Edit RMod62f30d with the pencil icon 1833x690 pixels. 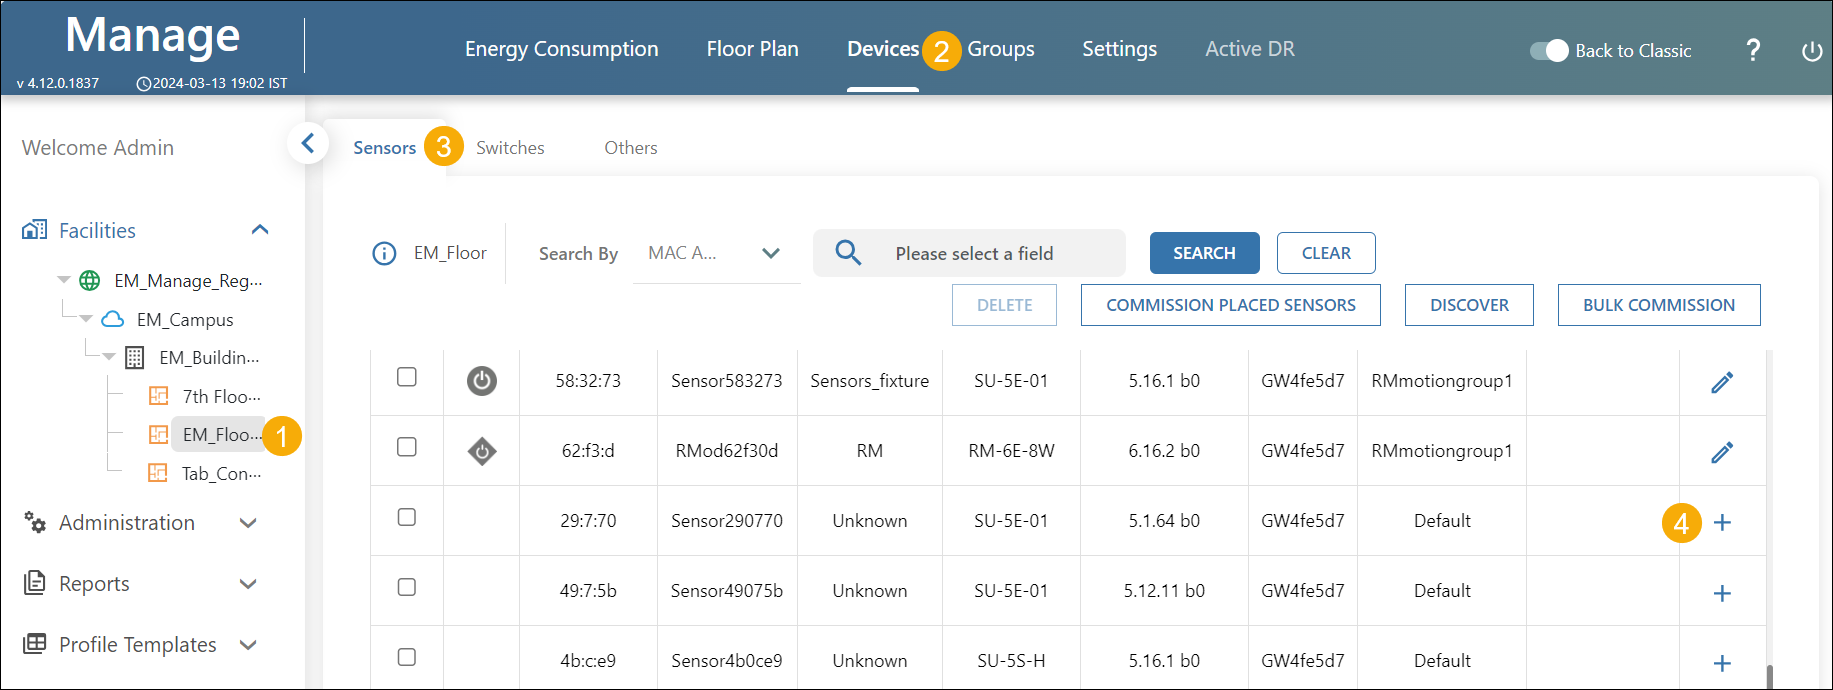click(1722, 452)
